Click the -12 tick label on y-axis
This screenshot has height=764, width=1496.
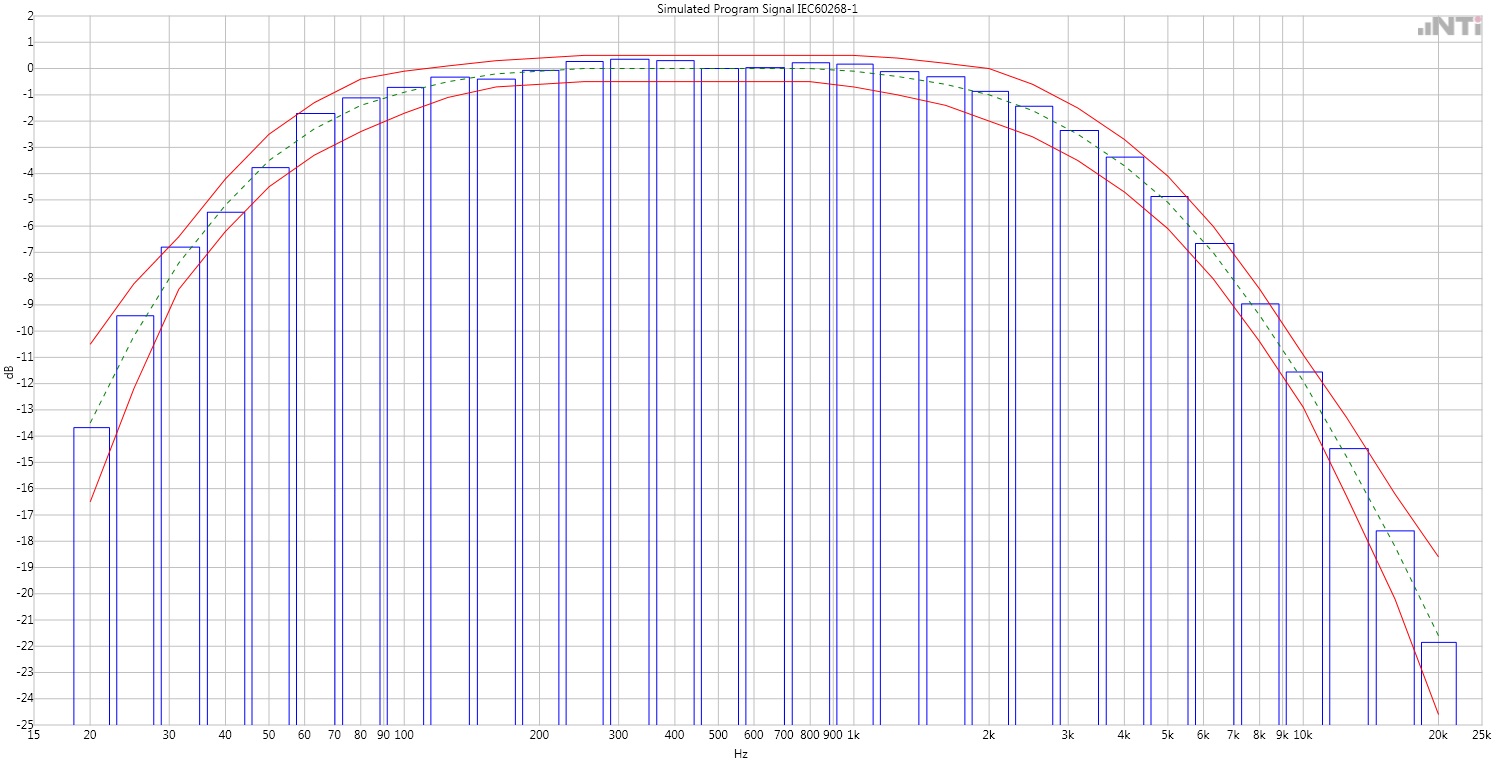22,383
